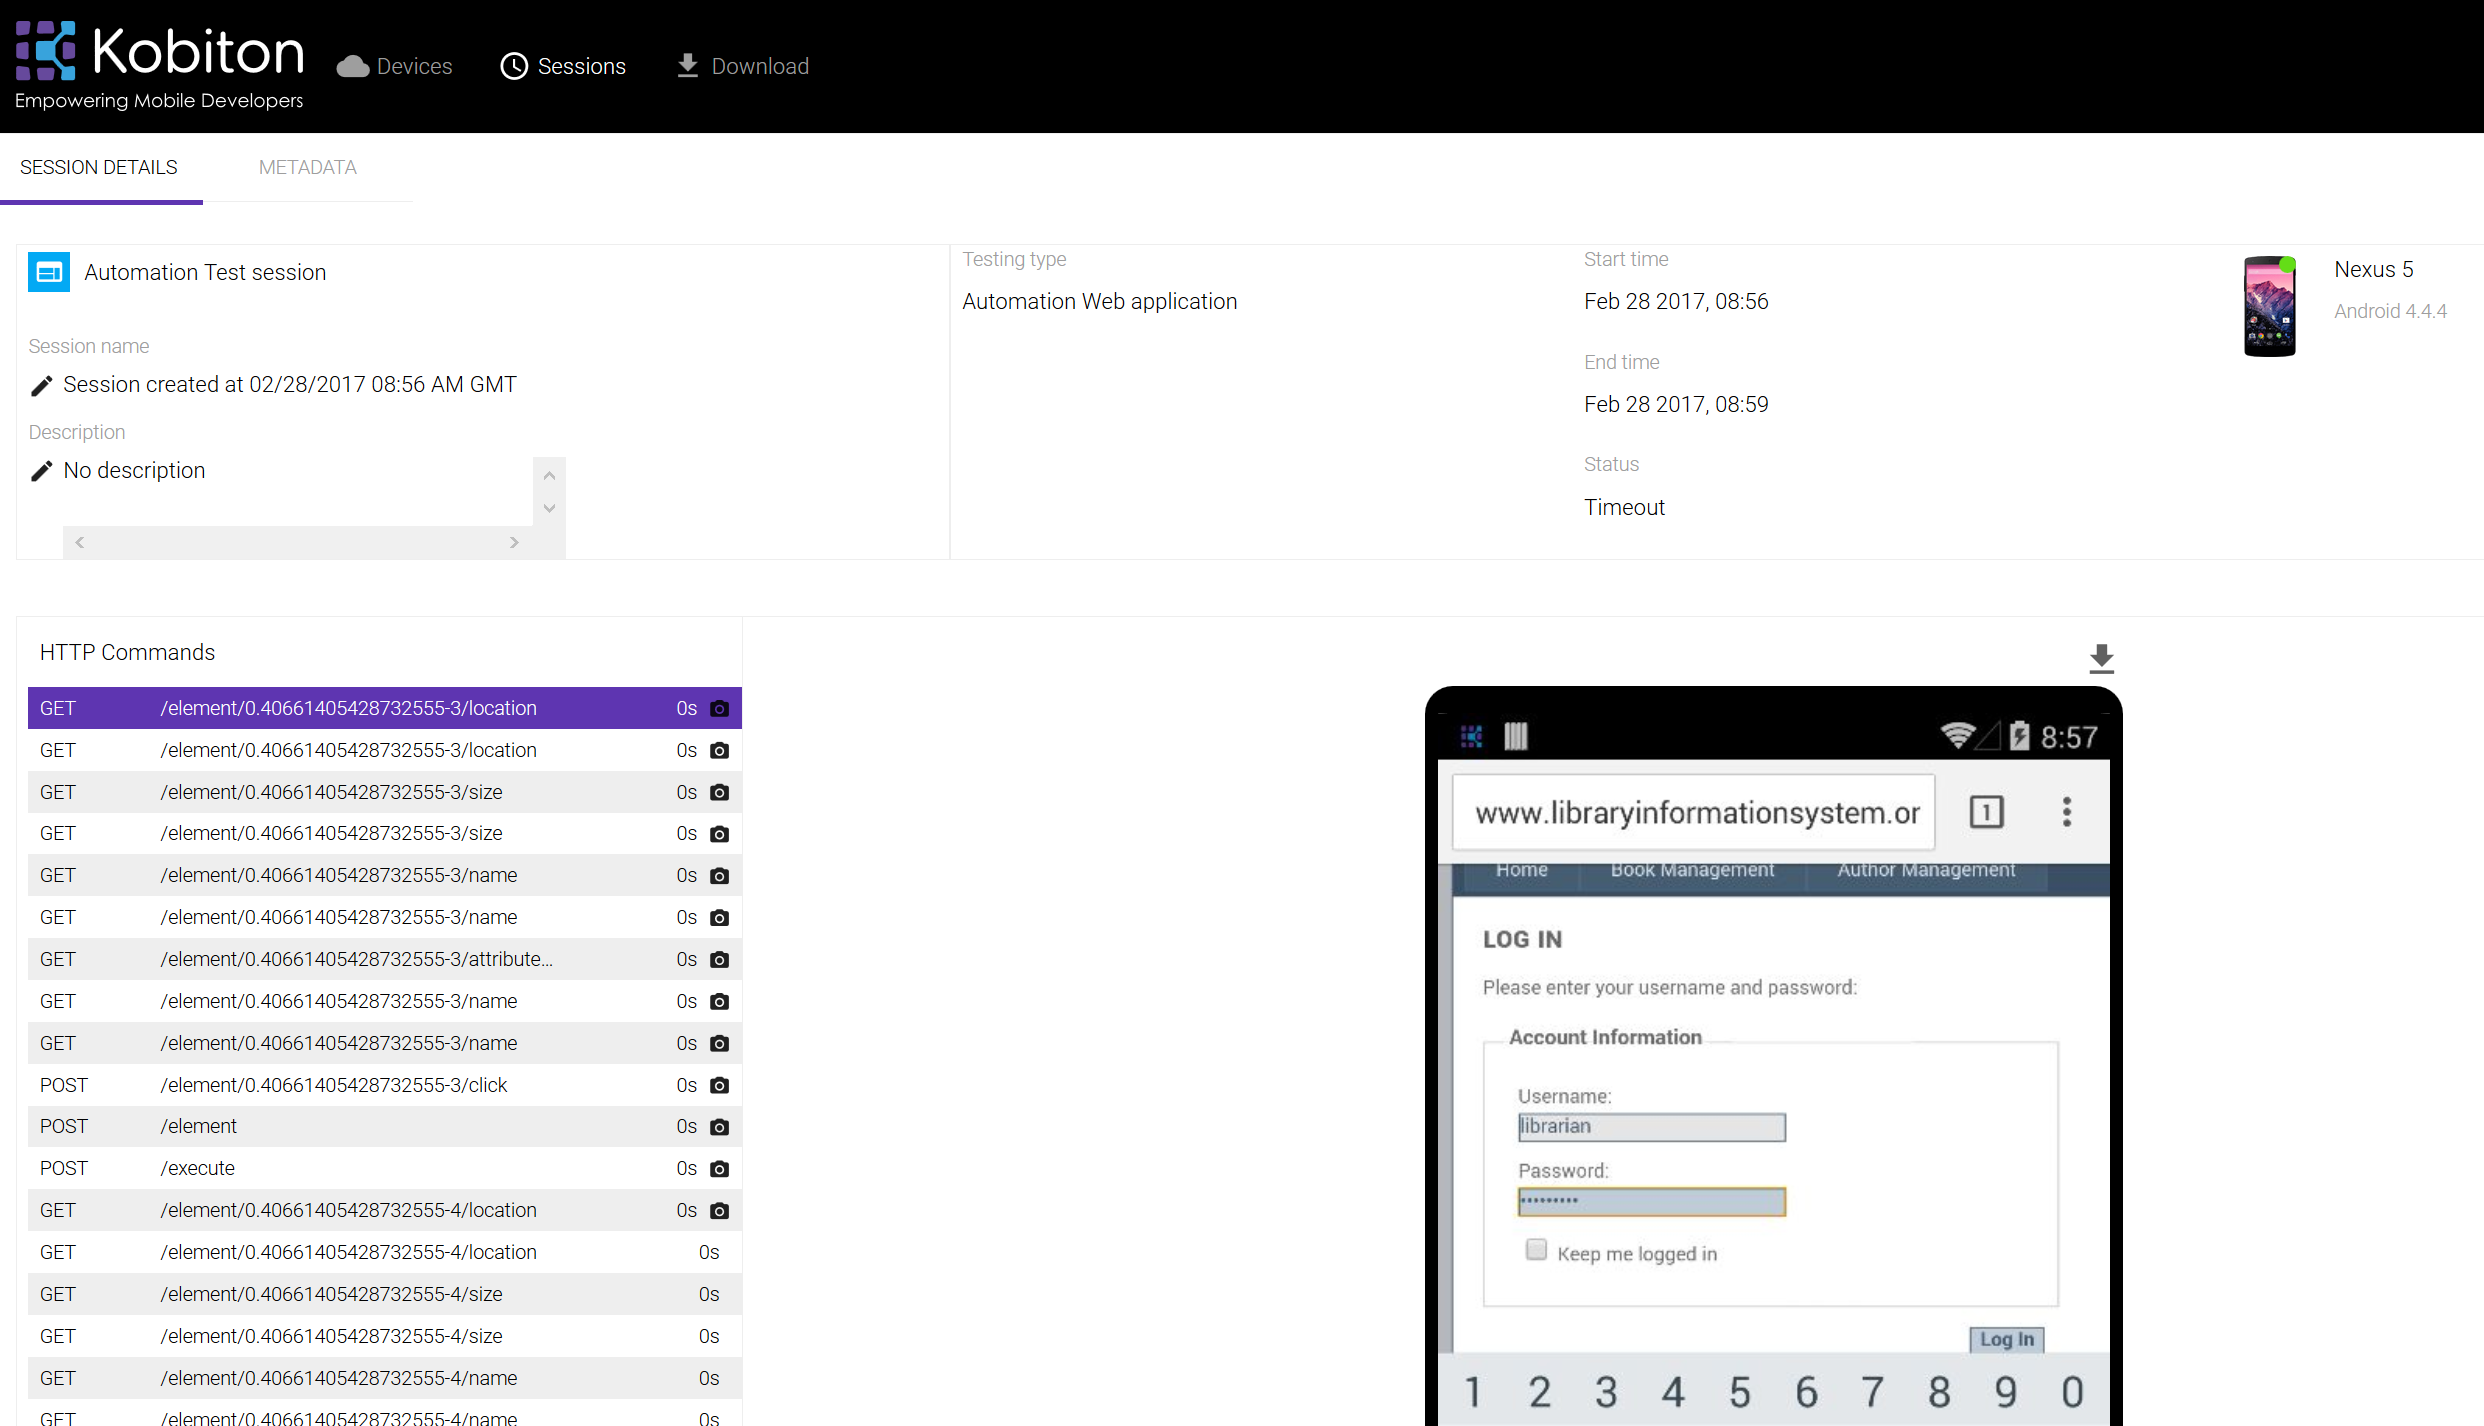This screenshot has width=2484, height=1426.
Task: Click the Nexus 5 device thumbnail
Action: pos(2269,307)
